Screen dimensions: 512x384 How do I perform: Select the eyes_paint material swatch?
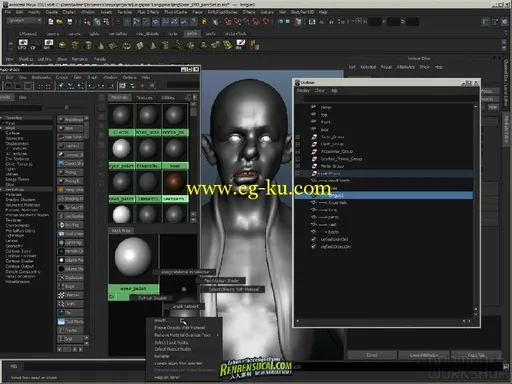(x=122, y=149)
